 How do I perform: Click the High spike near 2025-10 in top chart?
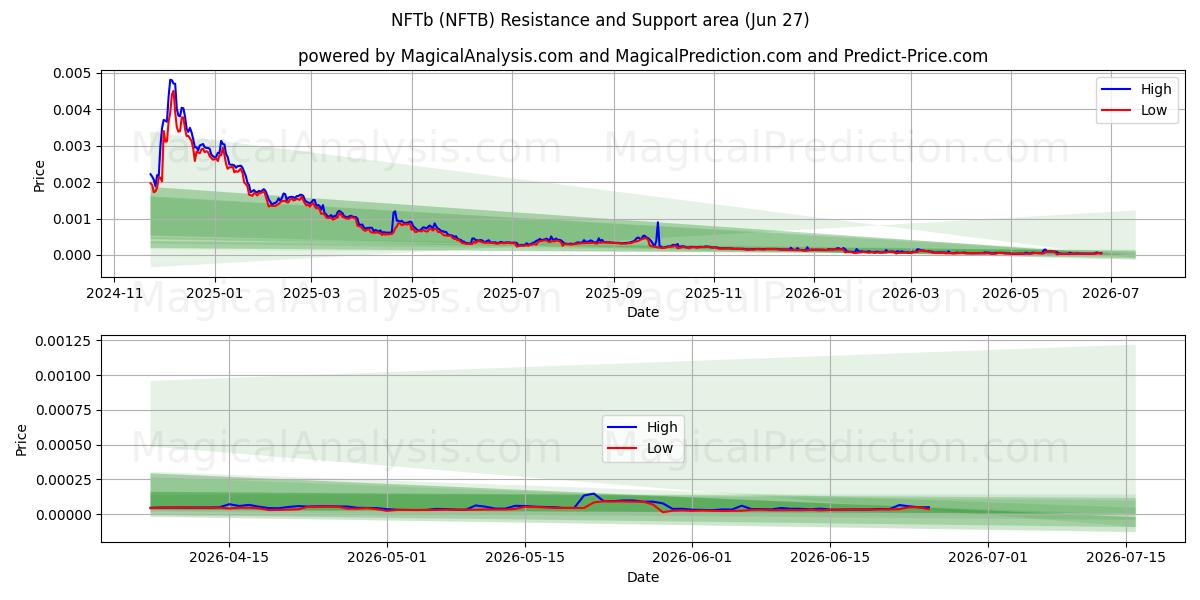(x=657, y=222)
